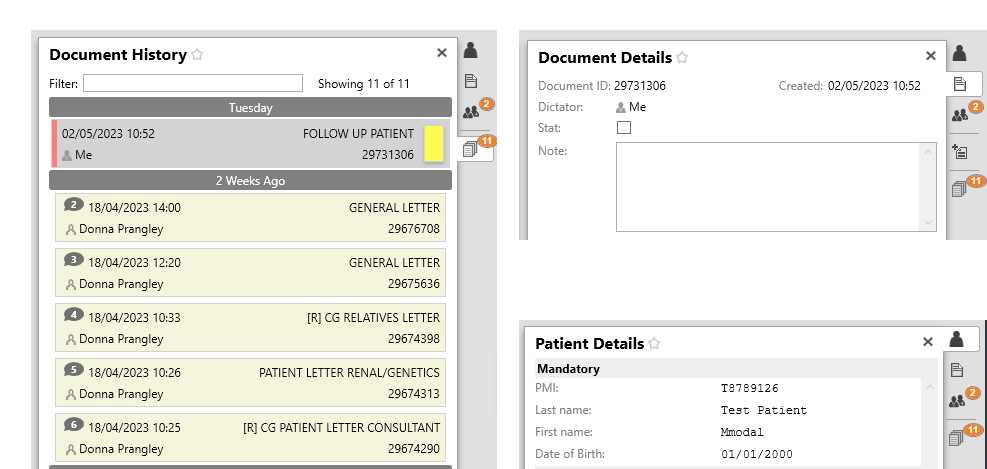This screenshot has height=469, width=987.
Task: Collapse the Mandatory section in Patient Details
Action: click(x=736, y=369)
